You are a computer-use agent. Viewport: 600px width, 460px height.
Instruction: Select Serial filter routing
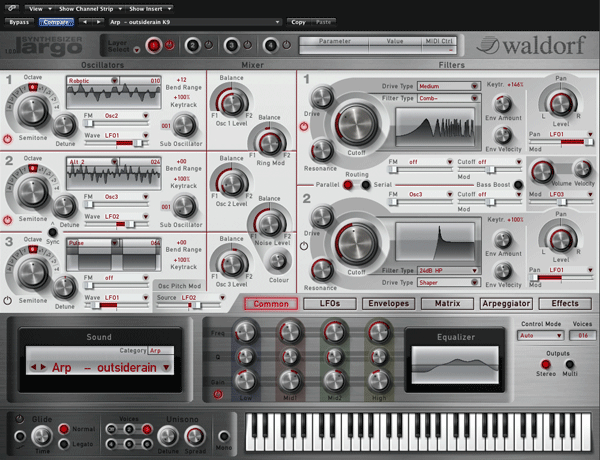pos(366,185)
